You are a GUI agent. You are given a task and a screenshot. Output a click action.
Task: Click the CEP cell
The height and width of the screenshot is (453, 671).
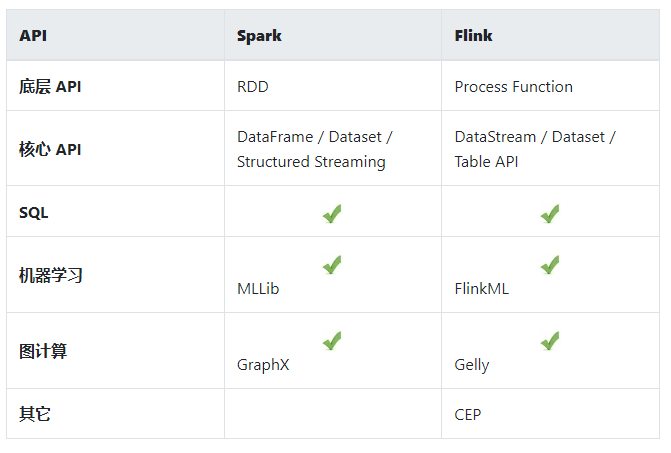(467, 414)
